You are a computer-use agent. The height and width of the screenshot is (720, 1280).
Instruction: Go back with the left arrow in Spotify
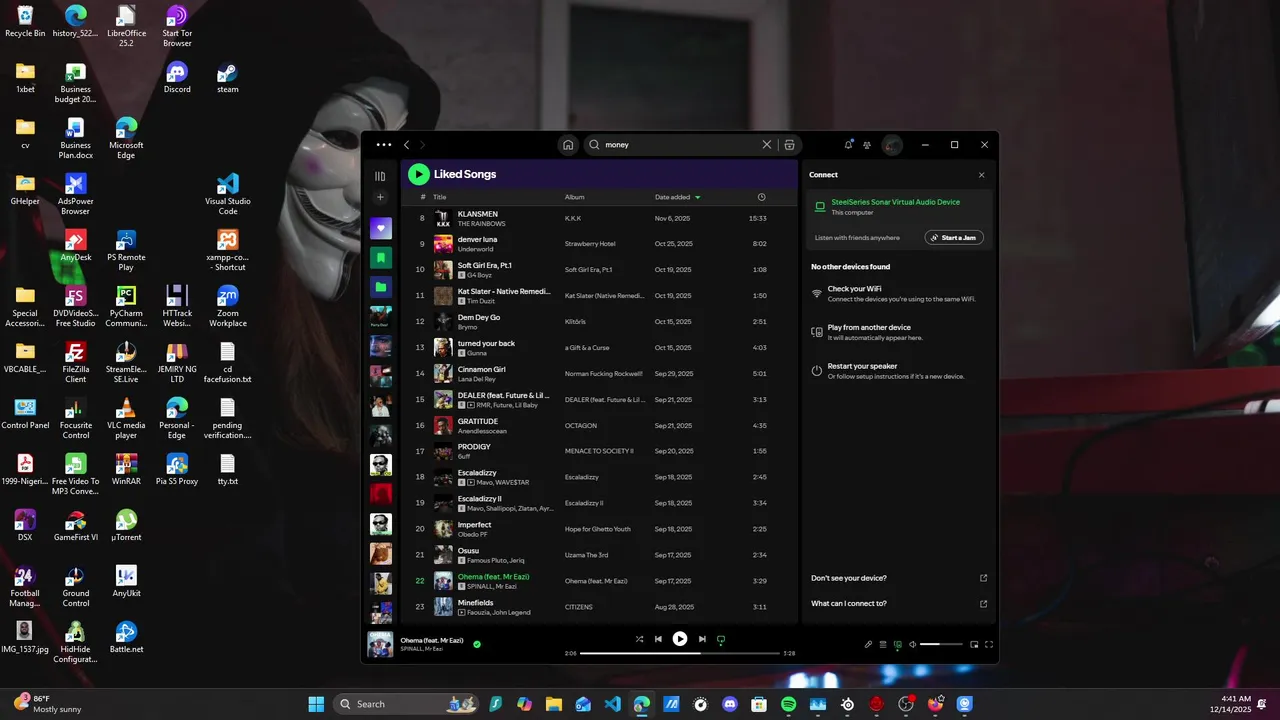point(406,145)
